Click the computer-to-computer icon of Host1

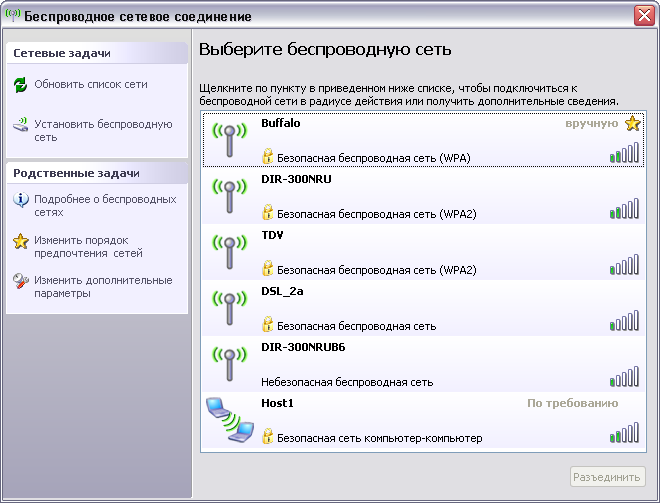(x=230, y=420)
